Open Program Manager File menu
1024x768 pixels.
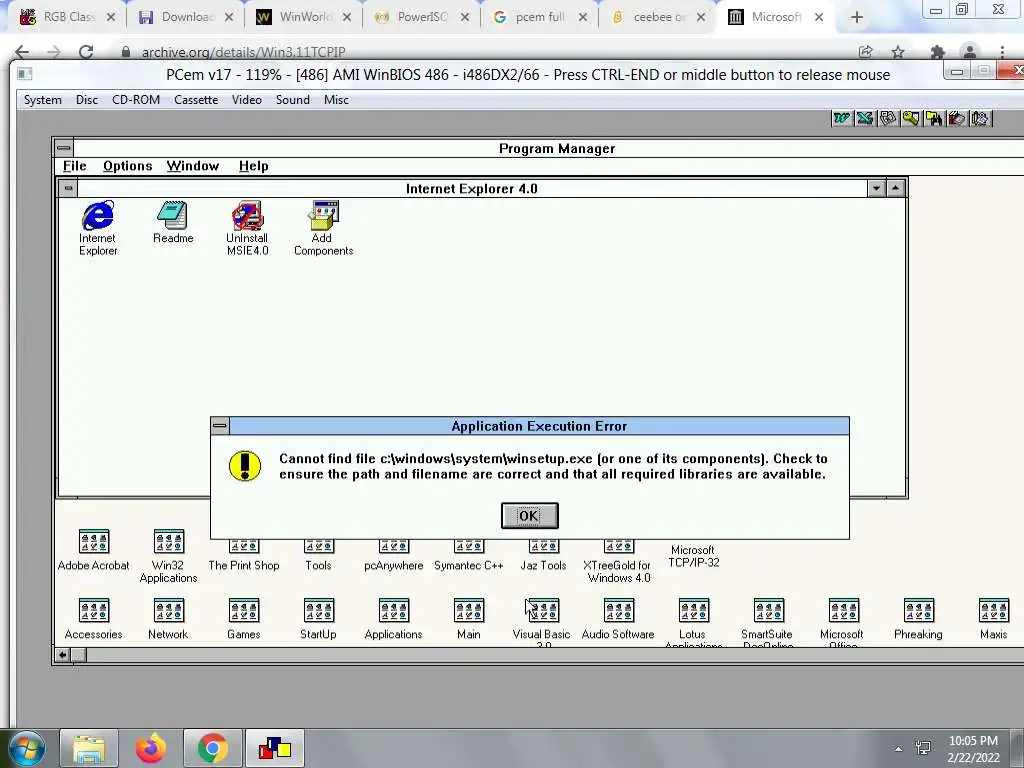tap(74, 166)
